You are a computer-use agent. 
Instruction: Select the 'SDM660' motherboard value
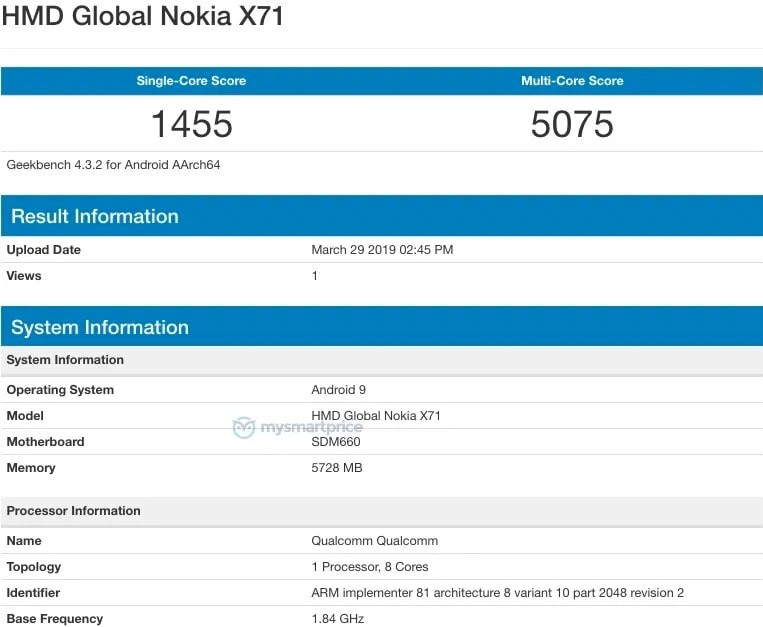336,442
